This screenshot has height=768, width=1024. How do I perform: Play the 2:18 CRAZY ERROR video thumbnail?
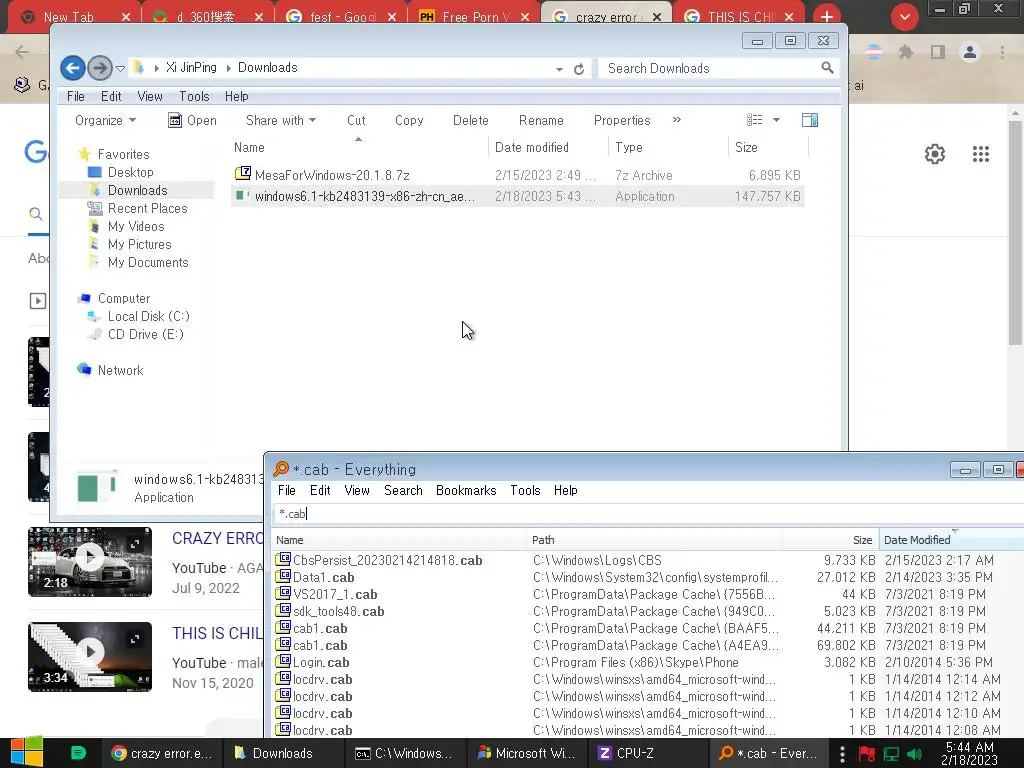[x=90, y=561]
